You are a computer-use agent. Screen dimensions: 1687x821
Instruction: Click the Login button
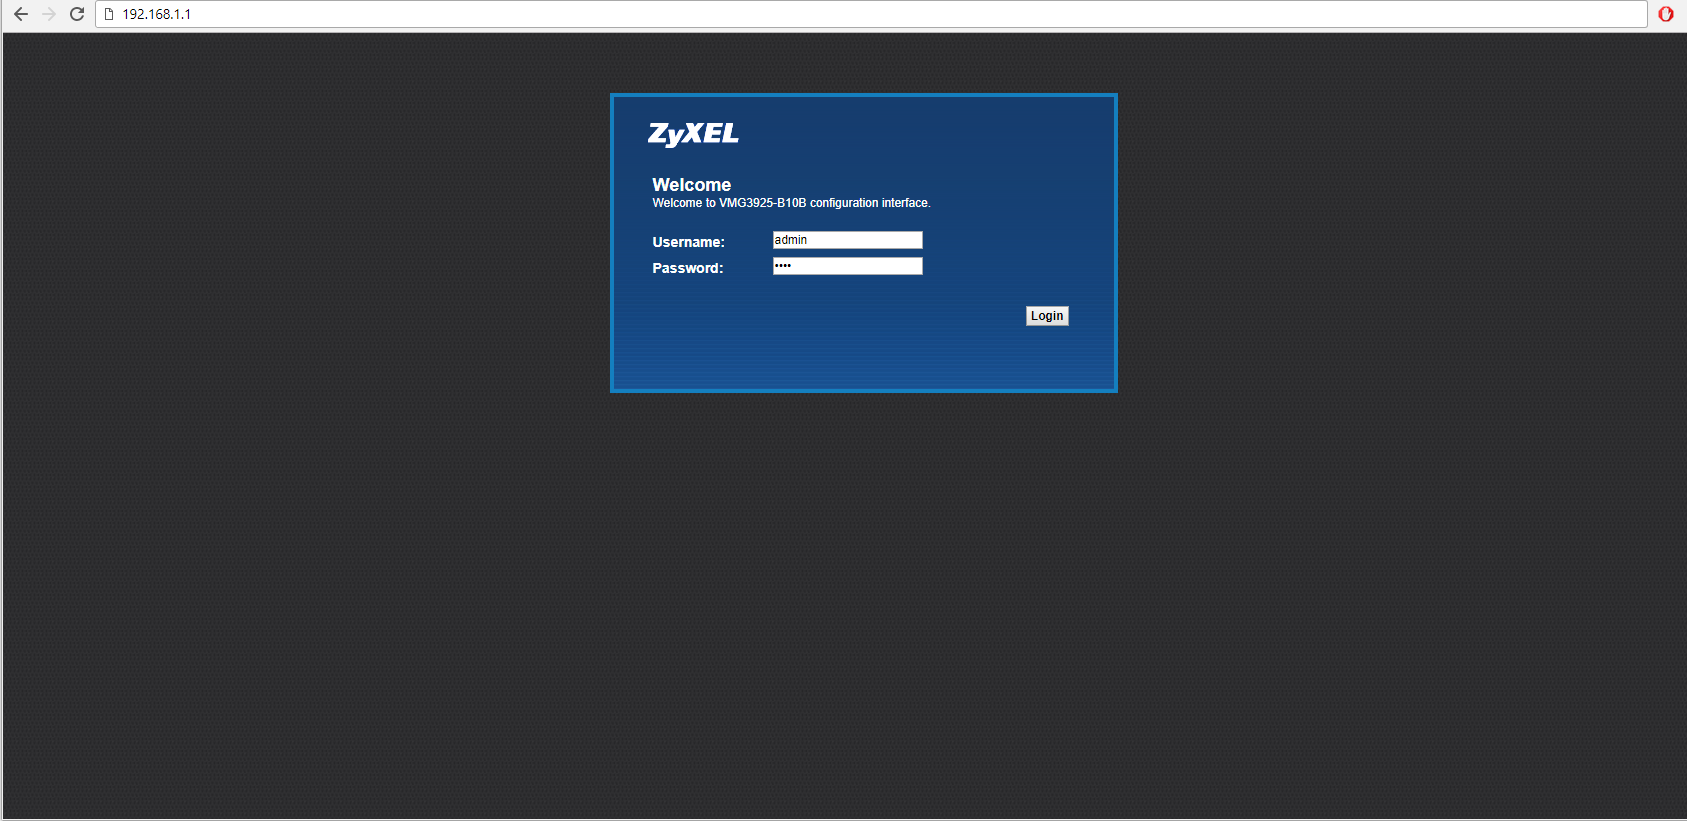coord(1047,316)
